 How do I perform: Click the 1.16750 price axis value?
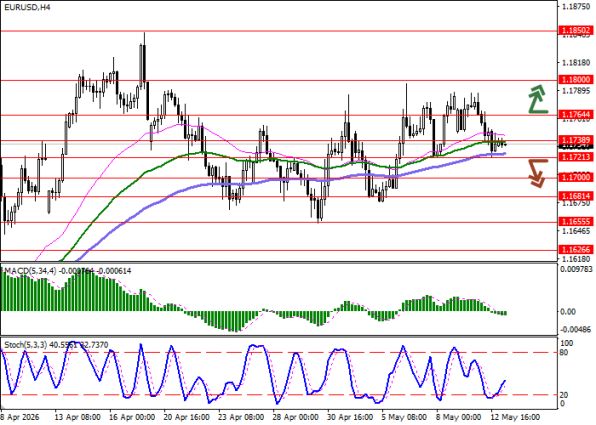click(577, 204)
